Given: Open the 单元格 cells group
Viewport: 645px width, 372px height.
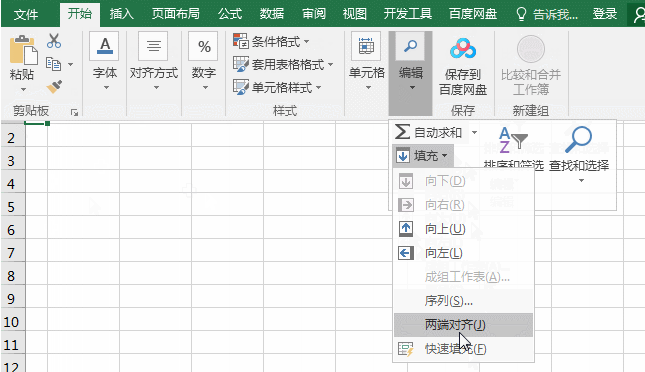Looking at the screenshot, I should pyautogui.click(x=367, y=62).
